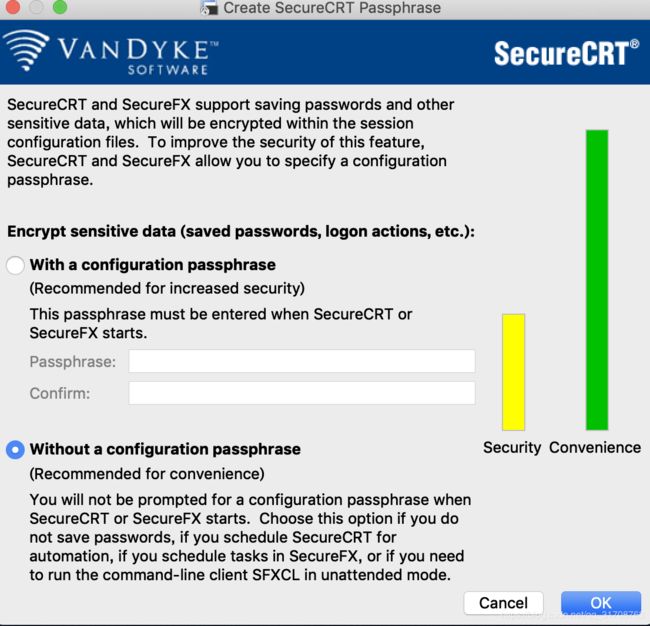The width and height of the screenshot is (650, 626).
Task: Click the With a configuration passphrase label text
Action: (x=153, y=265)
